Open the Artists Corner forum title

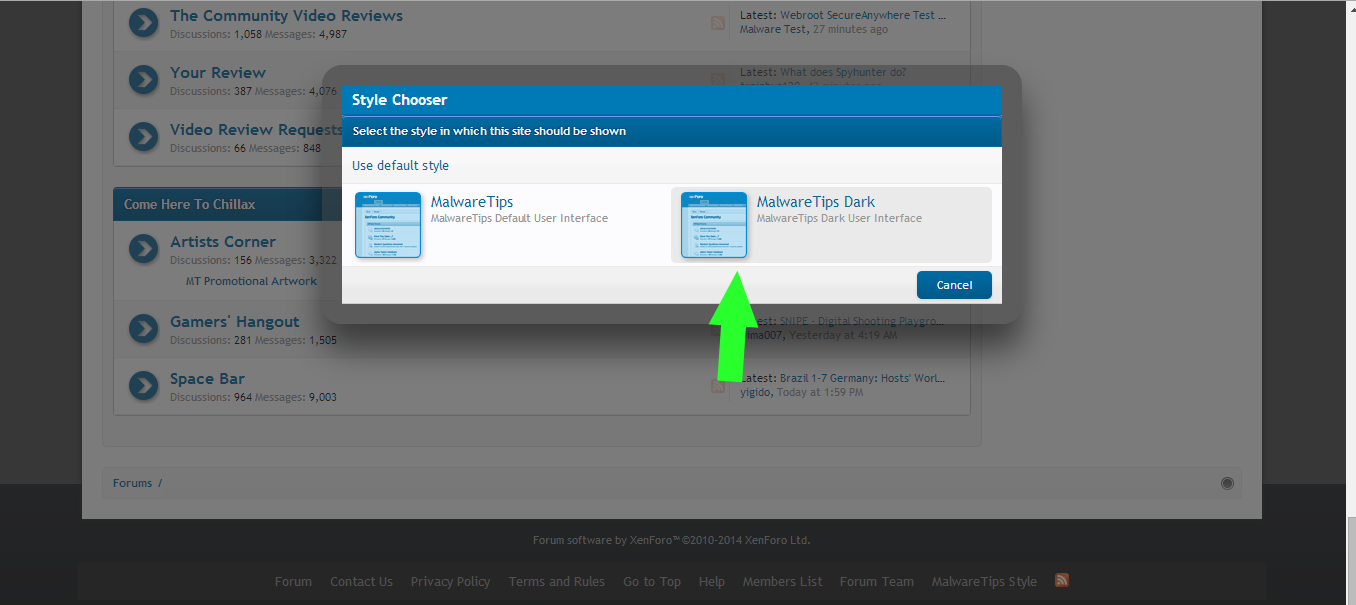pos(223,242)
